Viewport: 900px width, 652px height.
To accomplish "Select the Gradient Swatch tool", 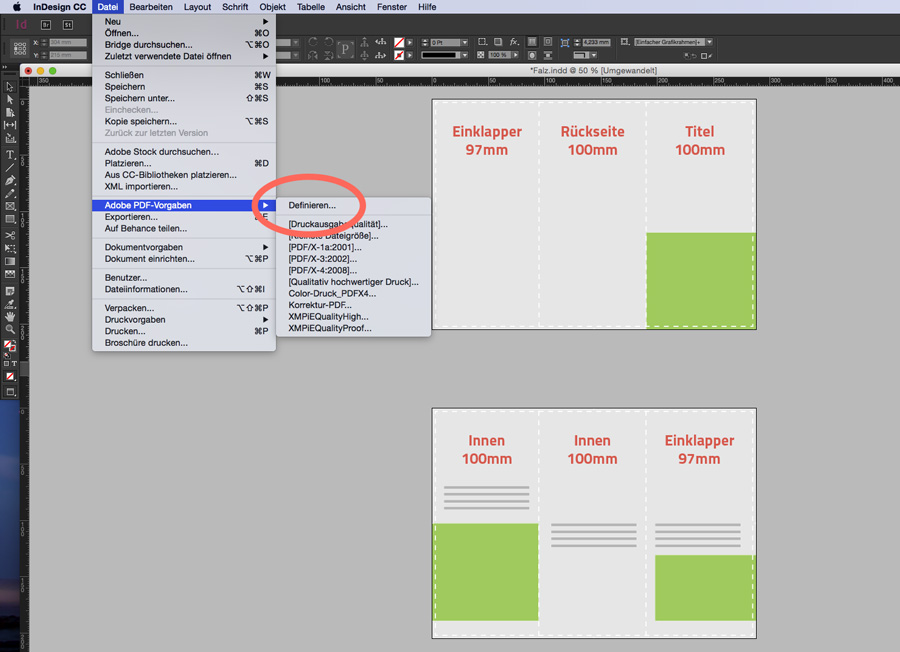I will click(x=10, y=261).
